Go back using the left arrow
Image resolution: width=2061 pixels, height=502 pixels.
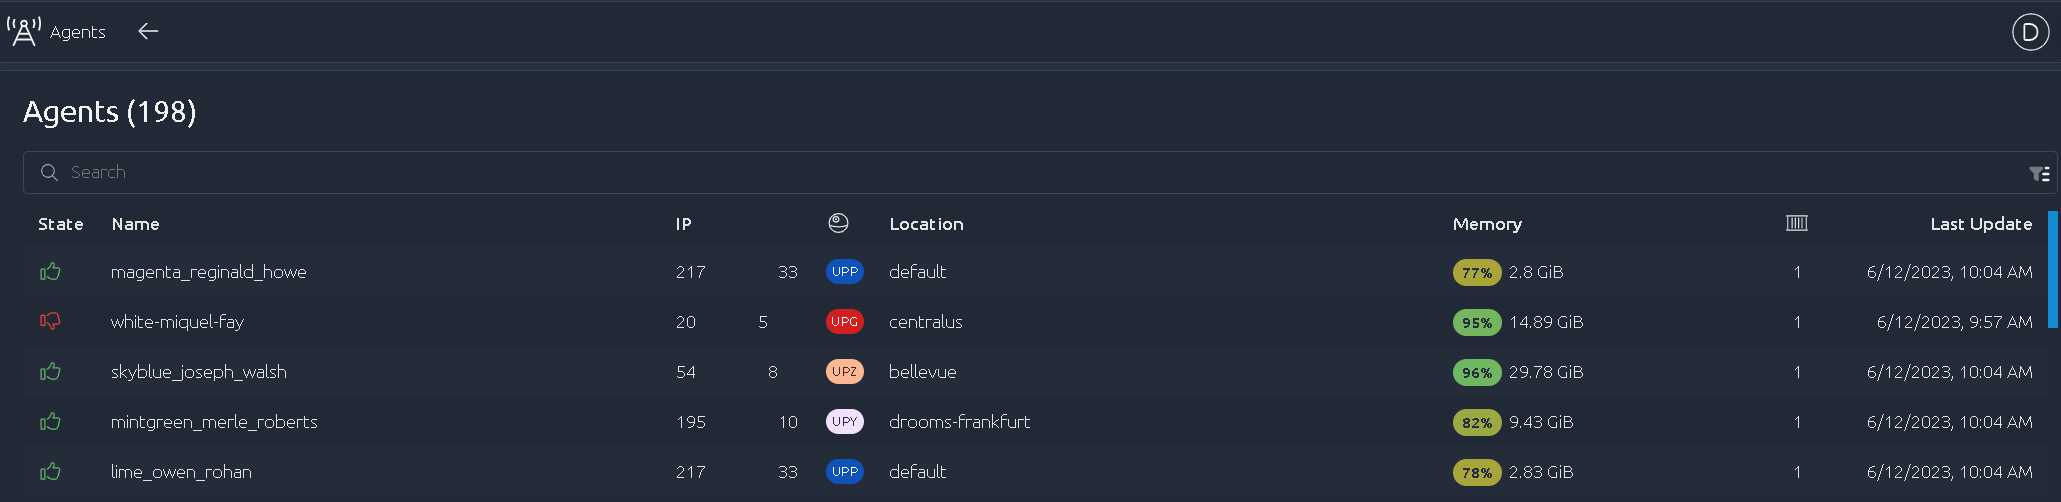(x=148, y=31)
